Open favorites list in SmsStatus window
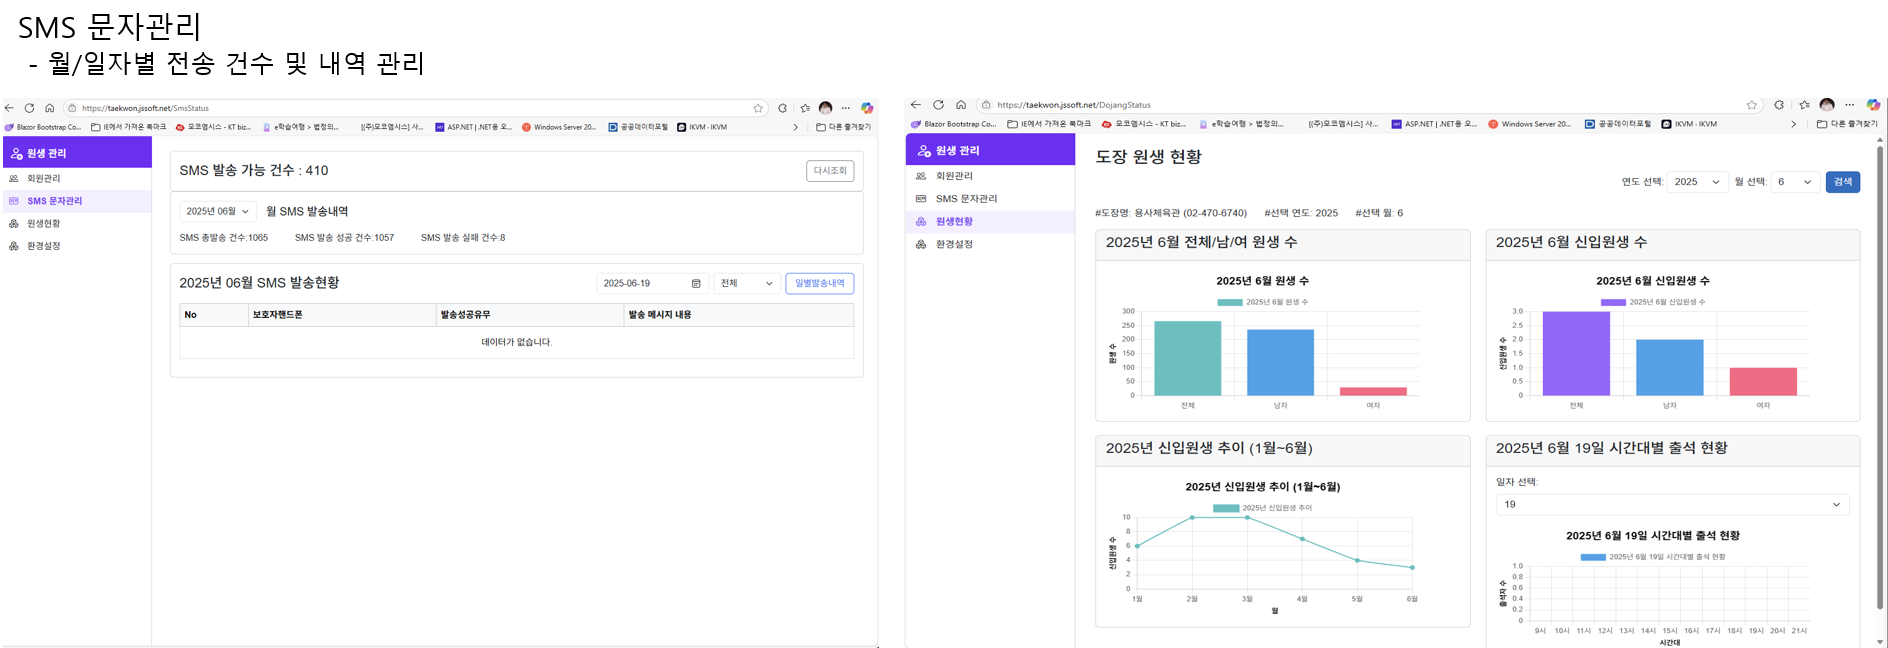1888x648 pixels. 805,108
